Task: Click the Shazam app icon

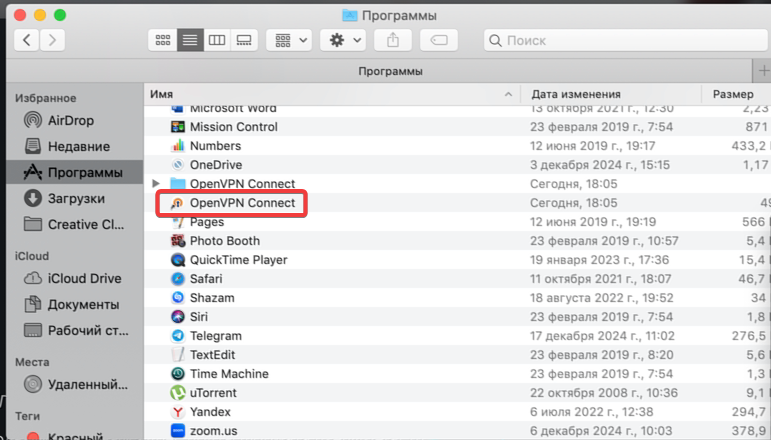Action: (x=178, y=298)
